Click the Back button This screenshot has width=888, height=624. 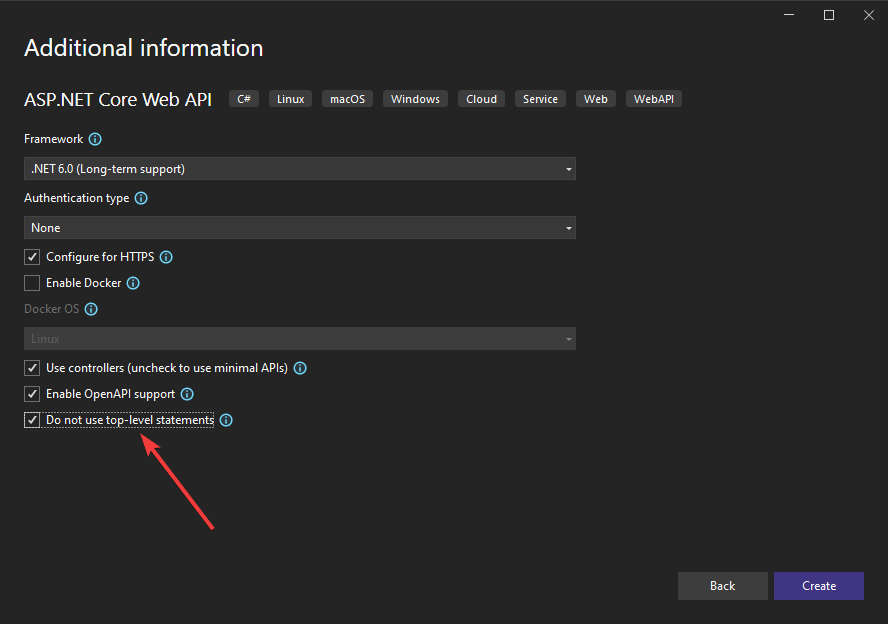[x=723, y=586]
